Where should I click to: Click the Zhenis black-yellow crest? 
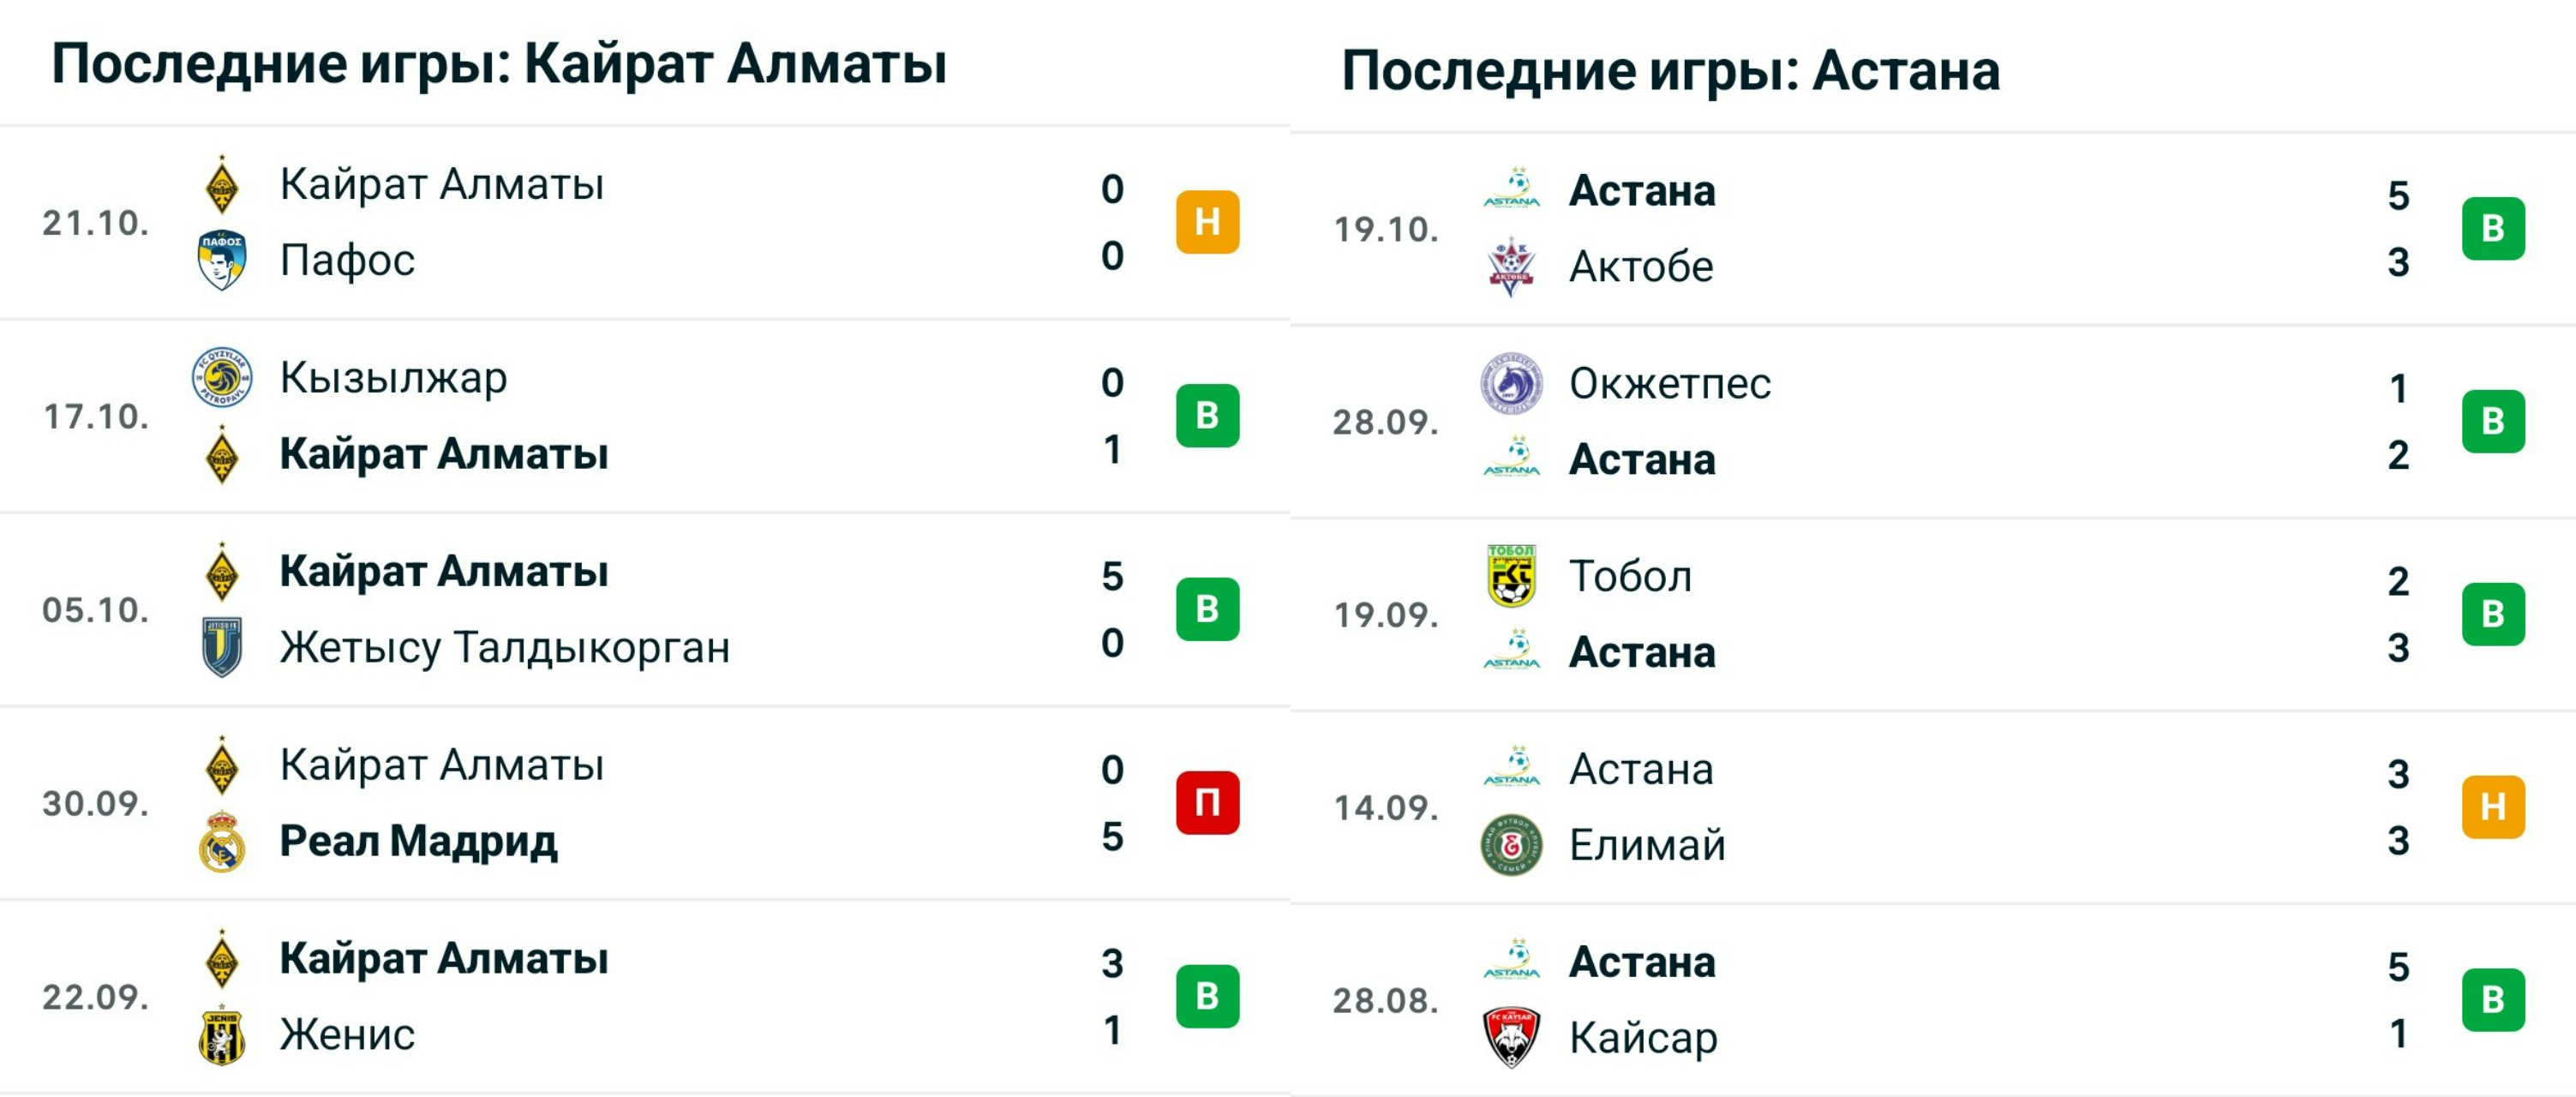click(221, 1034)
